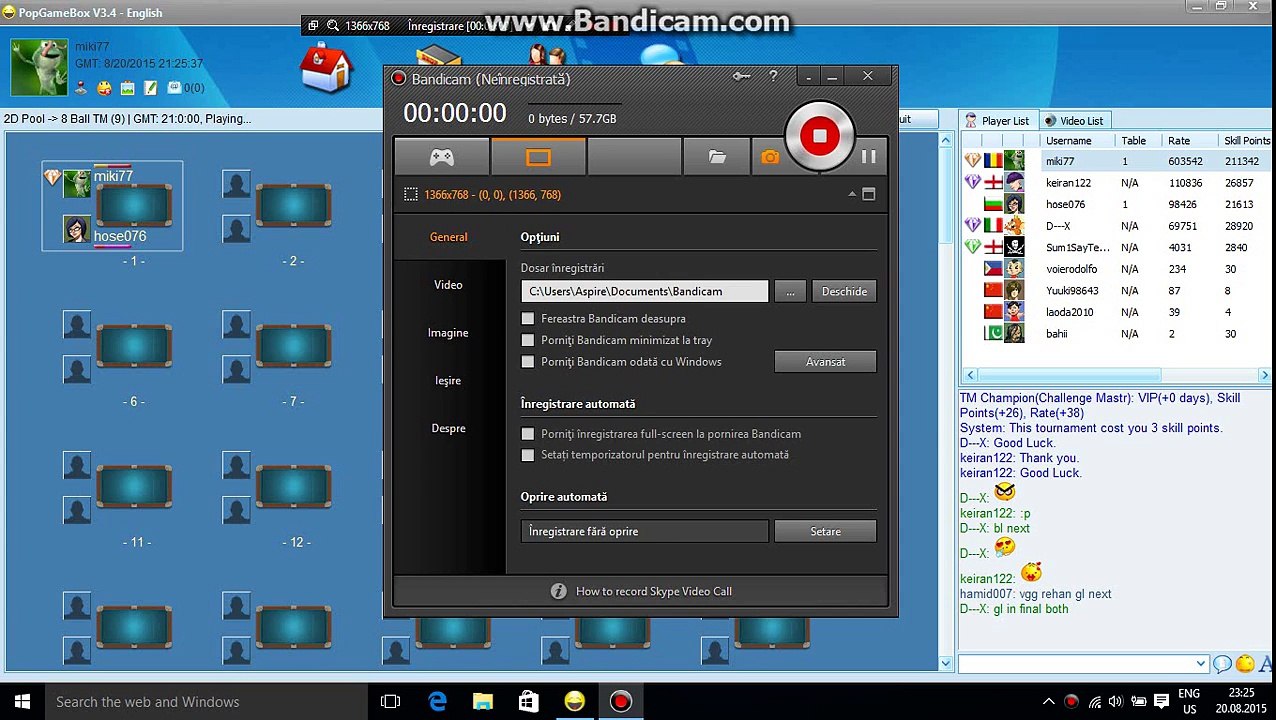Screen dimensions: 1276x720
Task: Click the miki77 frog avatar
Action: (x=39, y=67)
